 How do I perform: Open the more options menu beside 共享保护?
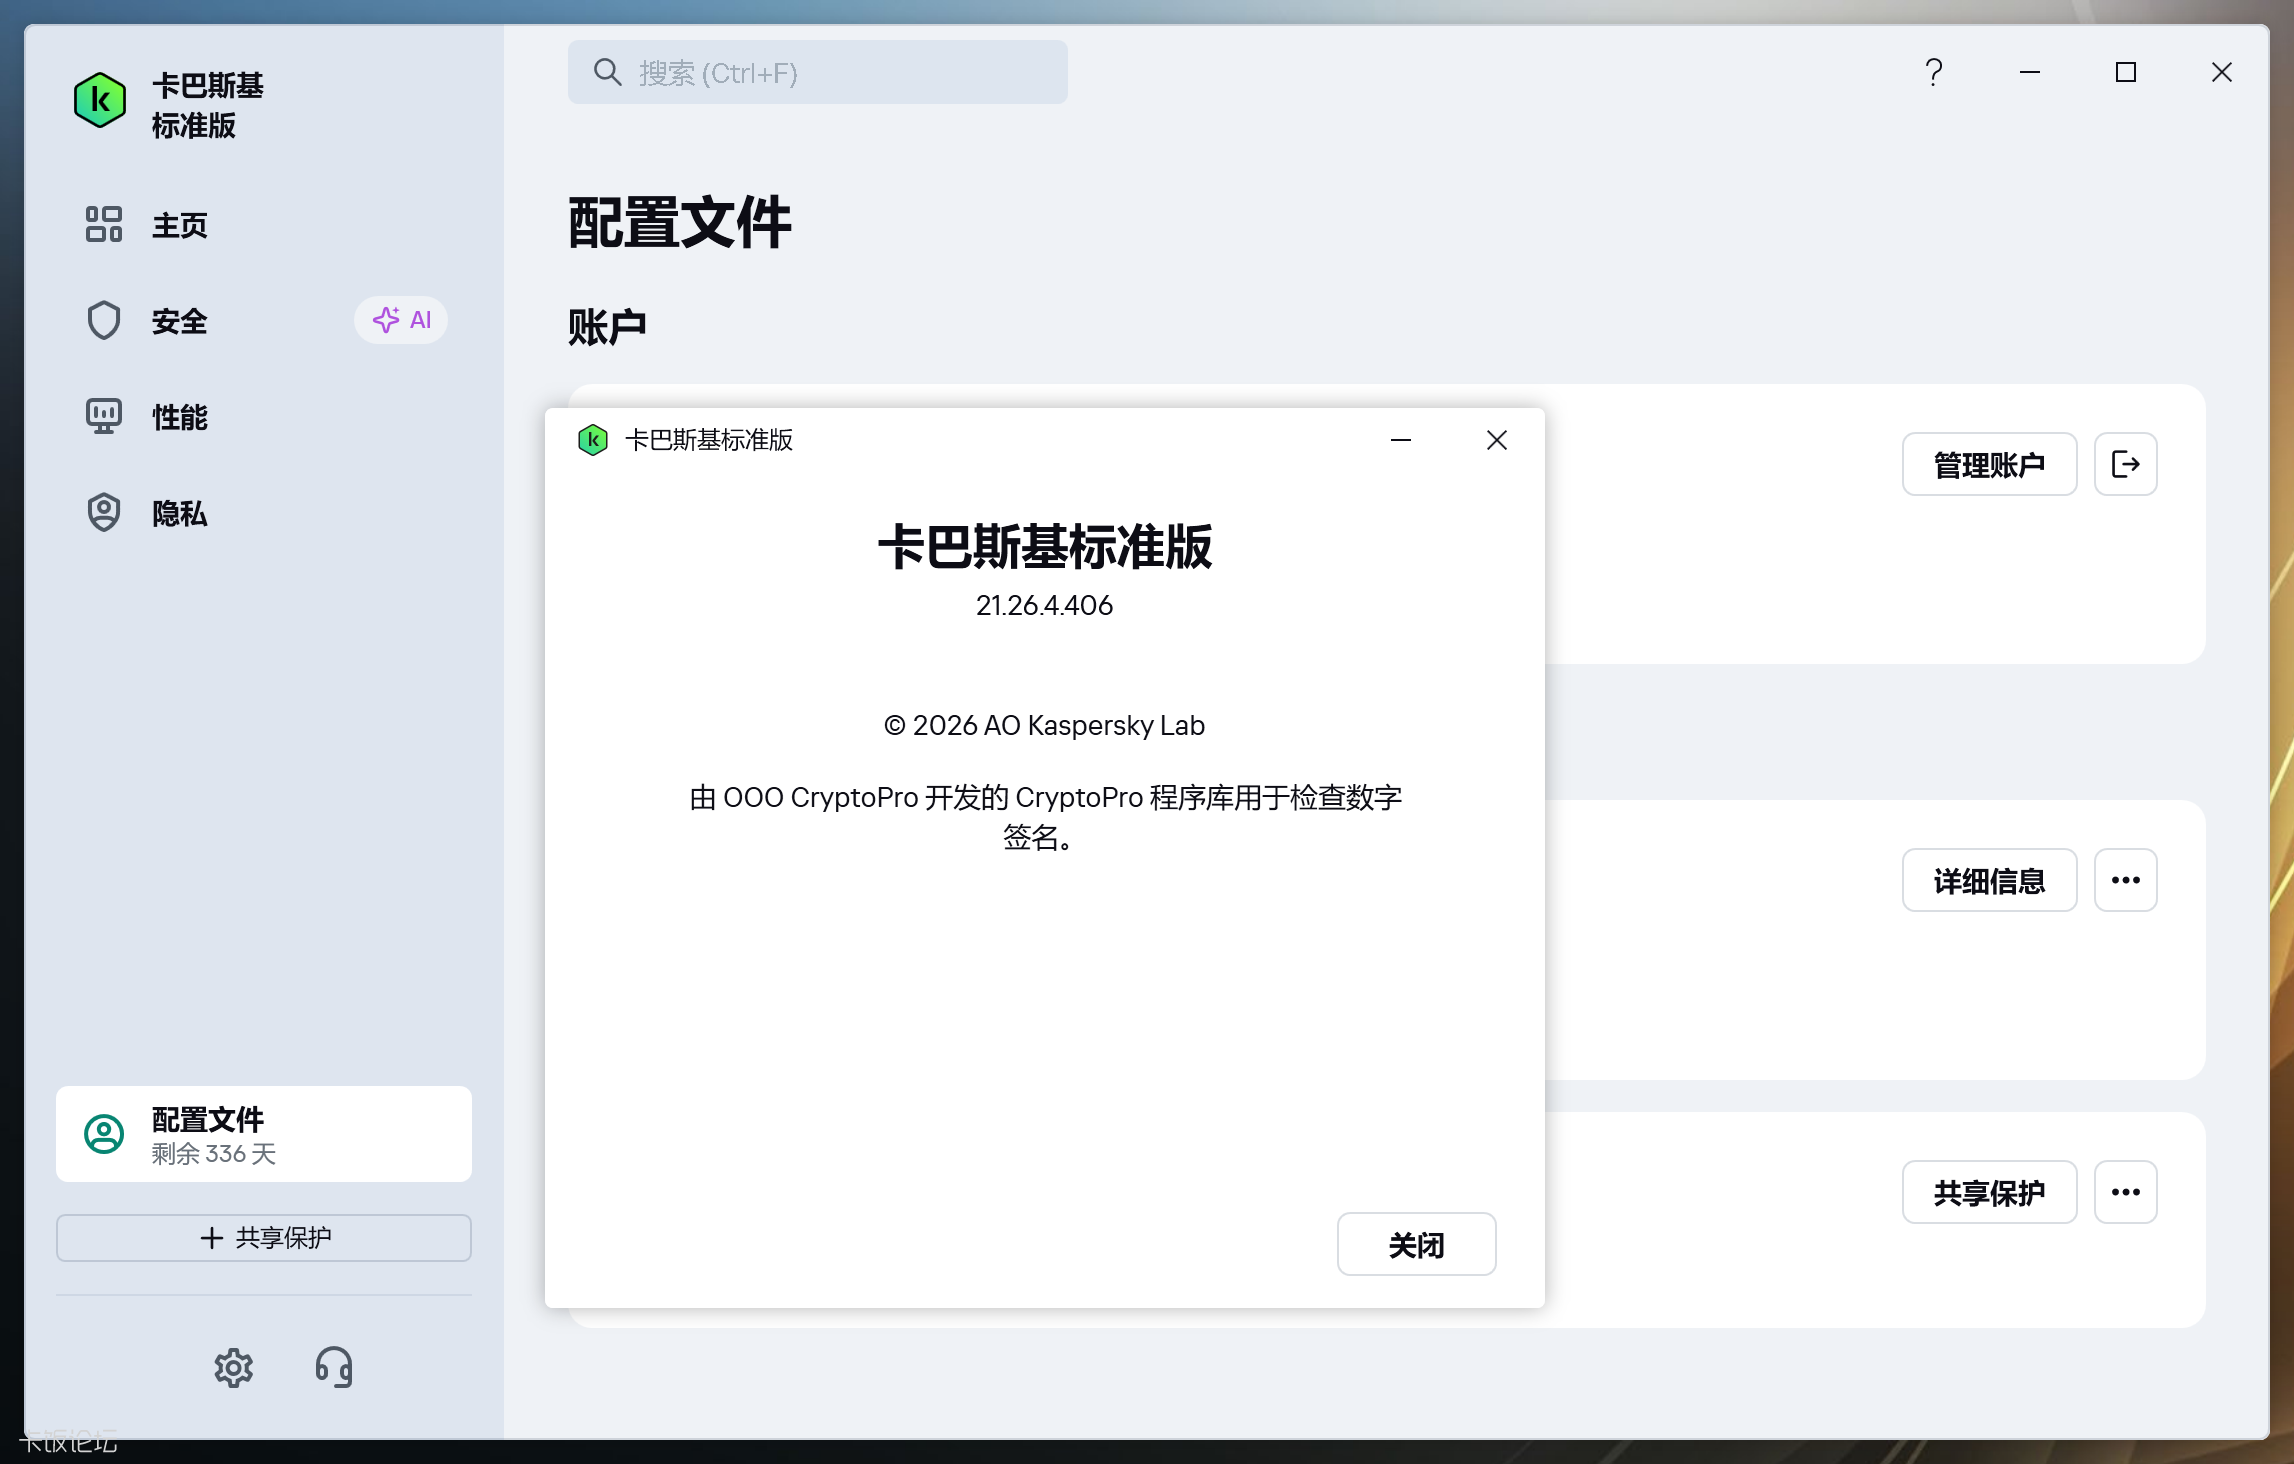[2126, 1192]
